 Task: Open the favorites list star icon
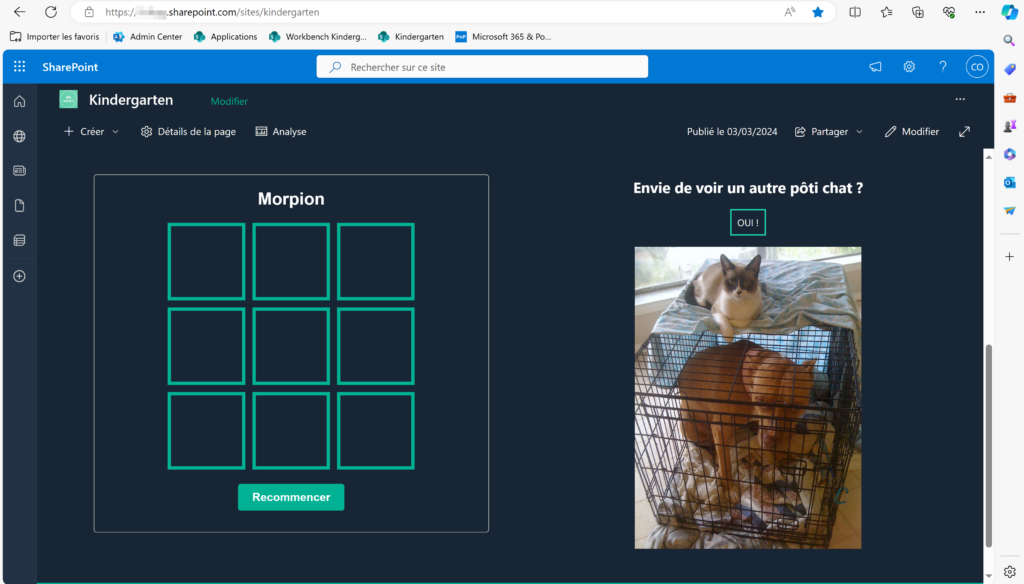click(x=886, y=12)
